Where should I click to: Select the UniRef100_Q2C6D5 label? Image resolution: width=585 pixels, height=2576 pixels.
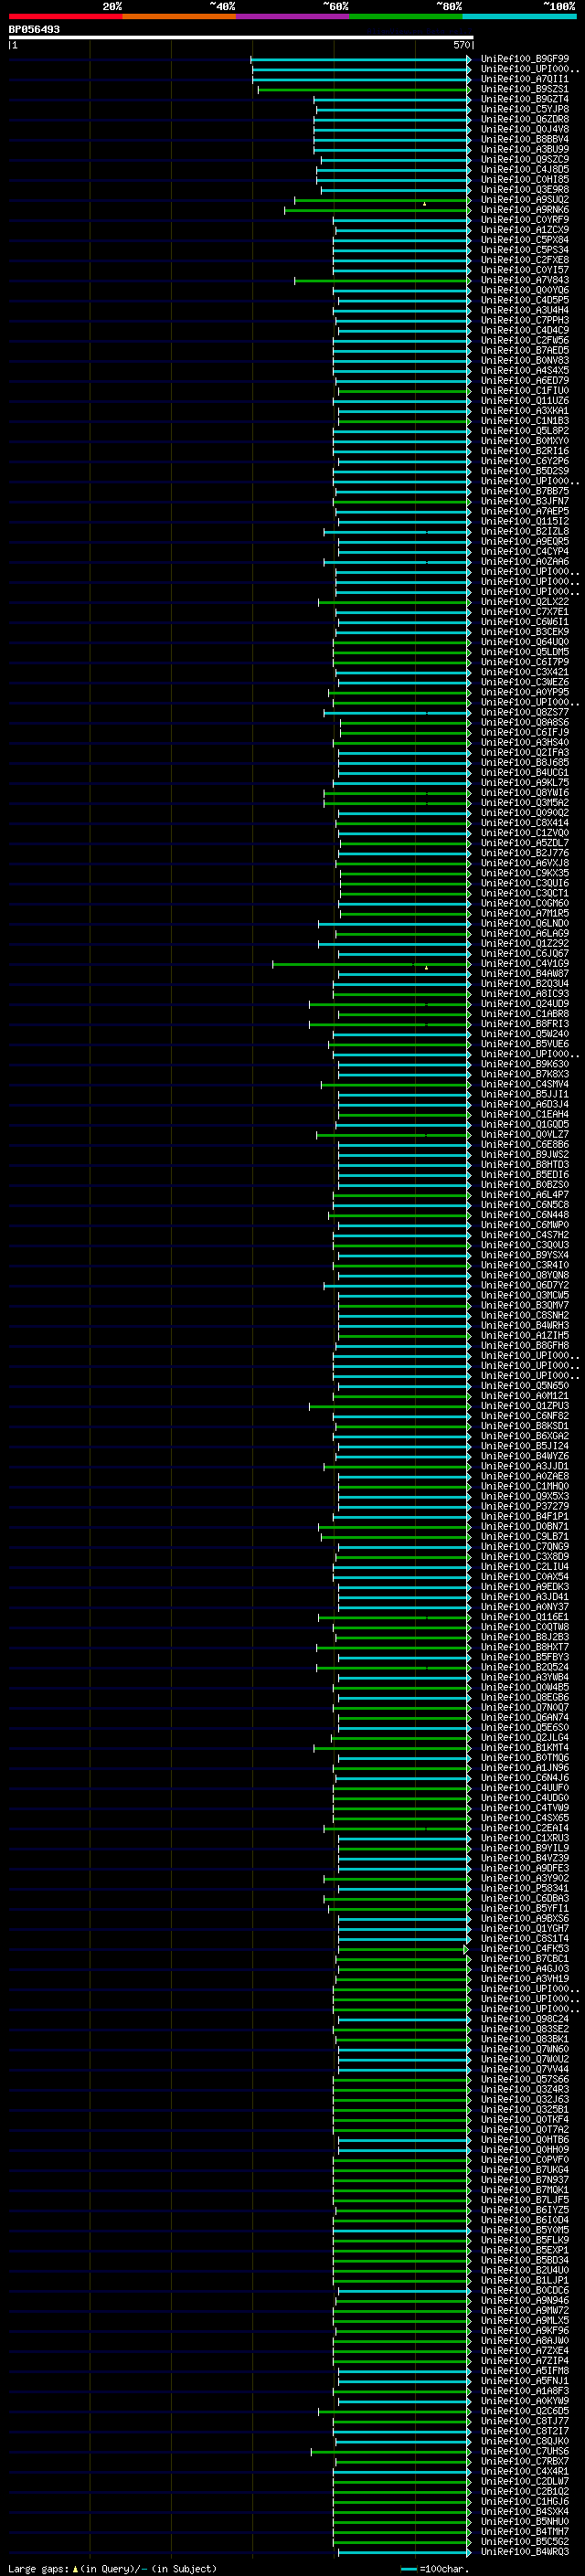pos(525,2411)
